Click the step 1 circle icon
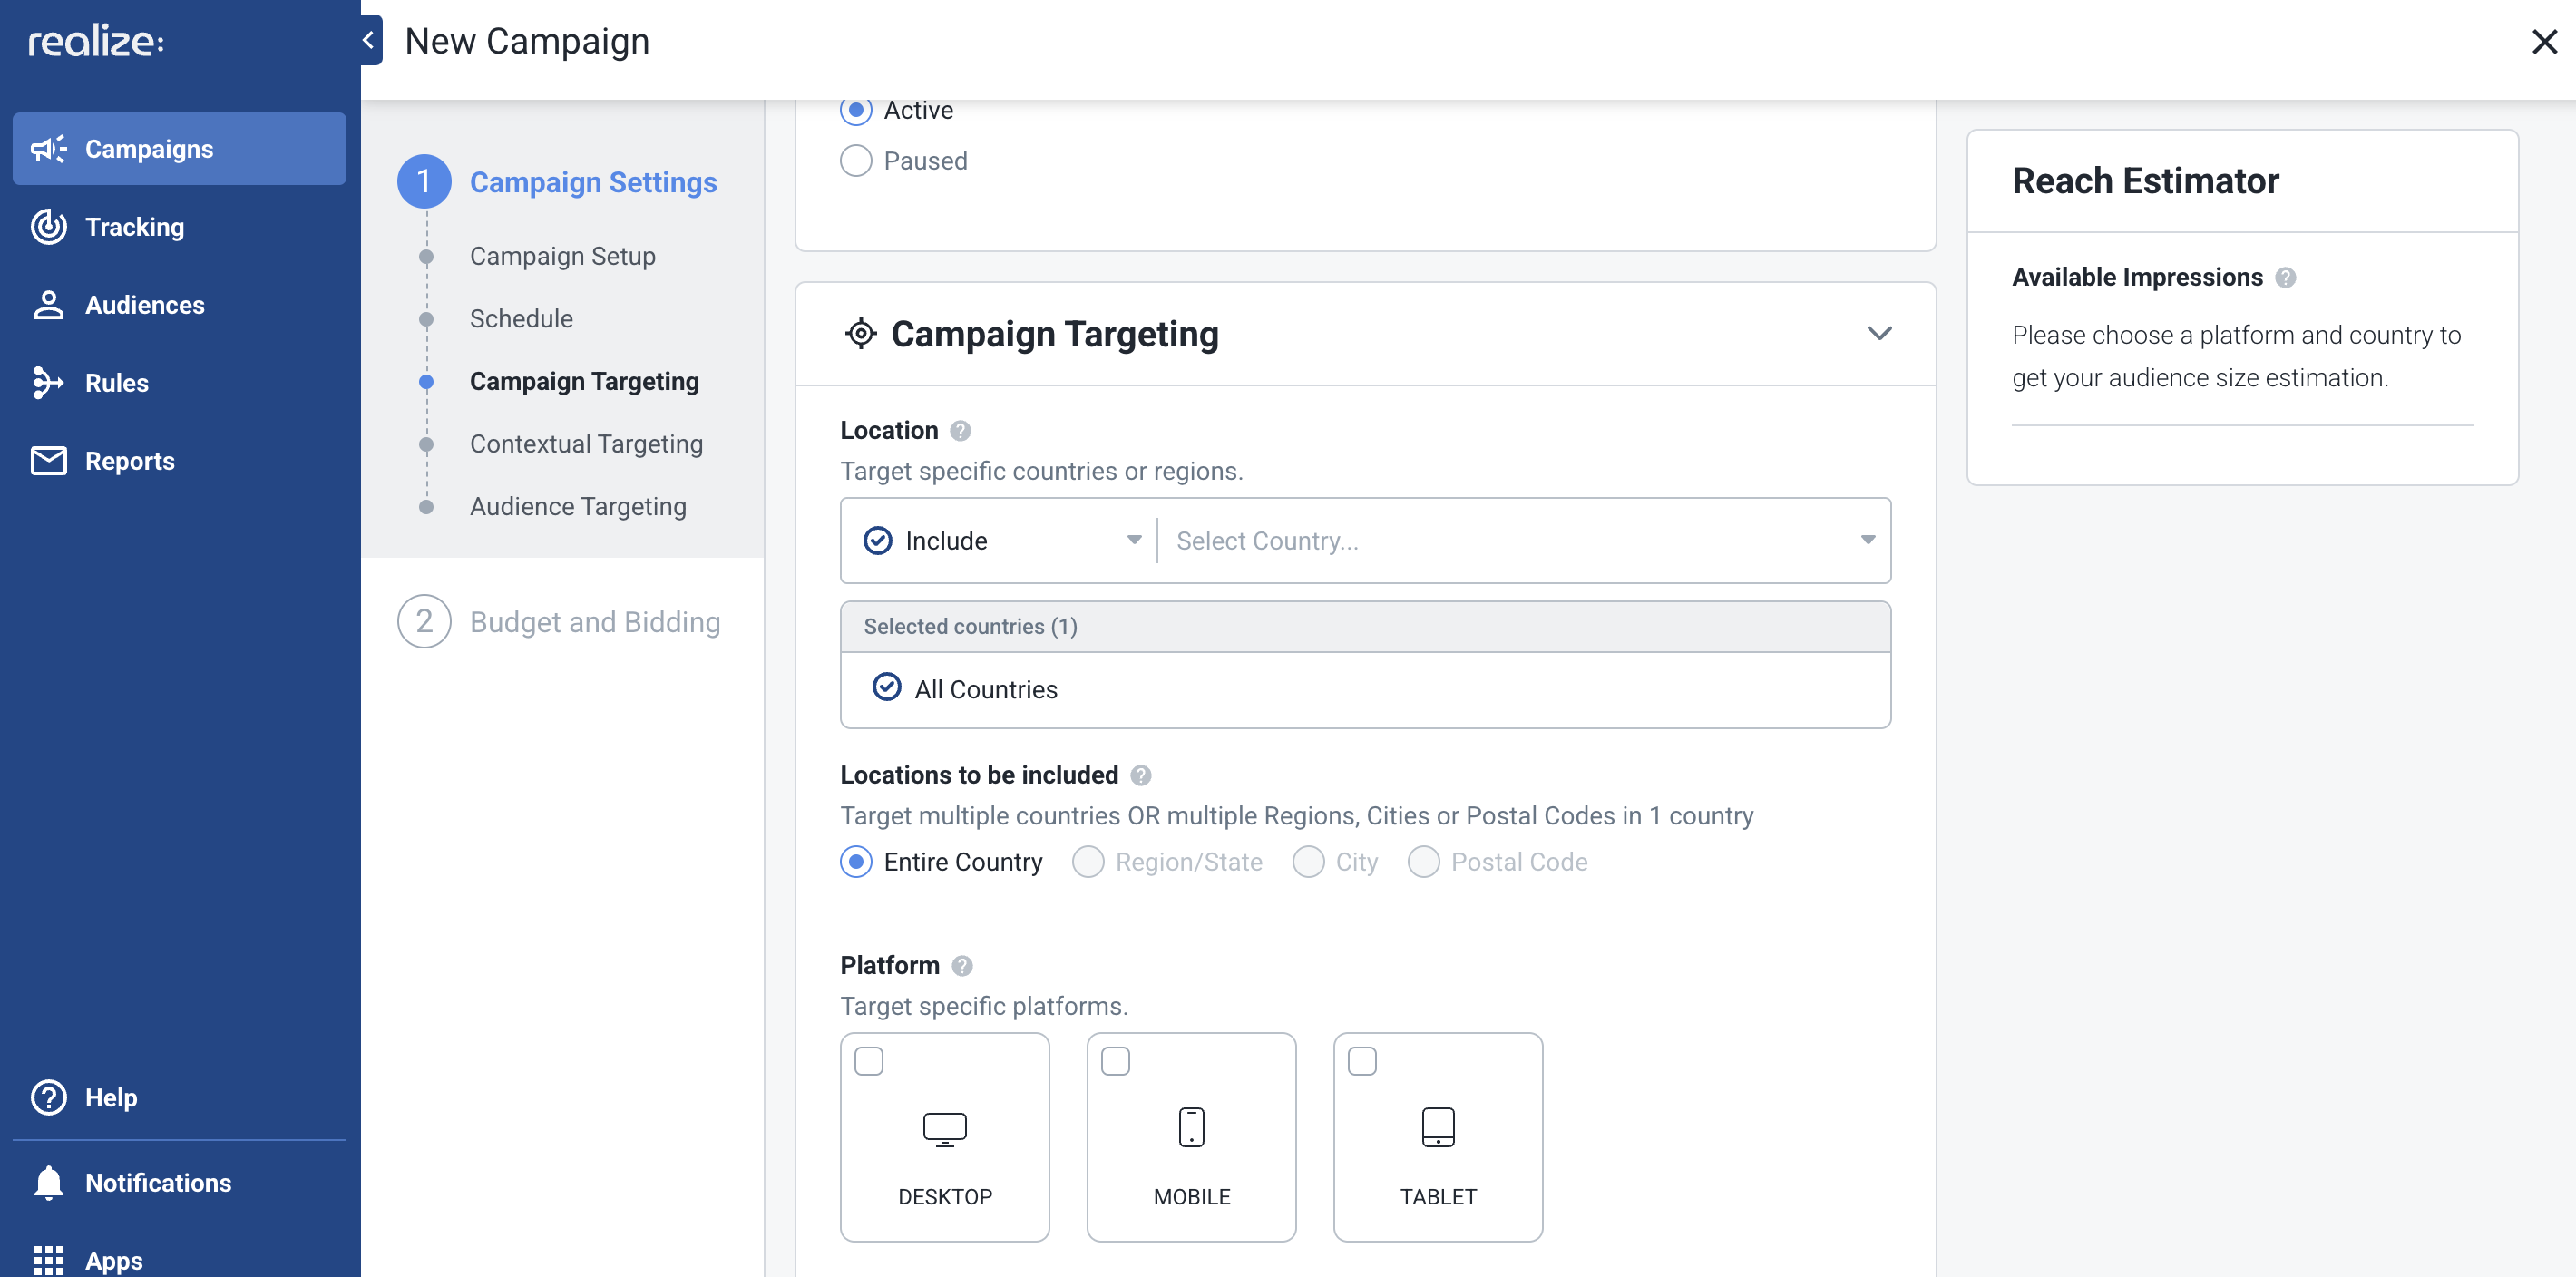Image resolution: width=2576 pixels, height=1277 pixels. click(424, 181)
